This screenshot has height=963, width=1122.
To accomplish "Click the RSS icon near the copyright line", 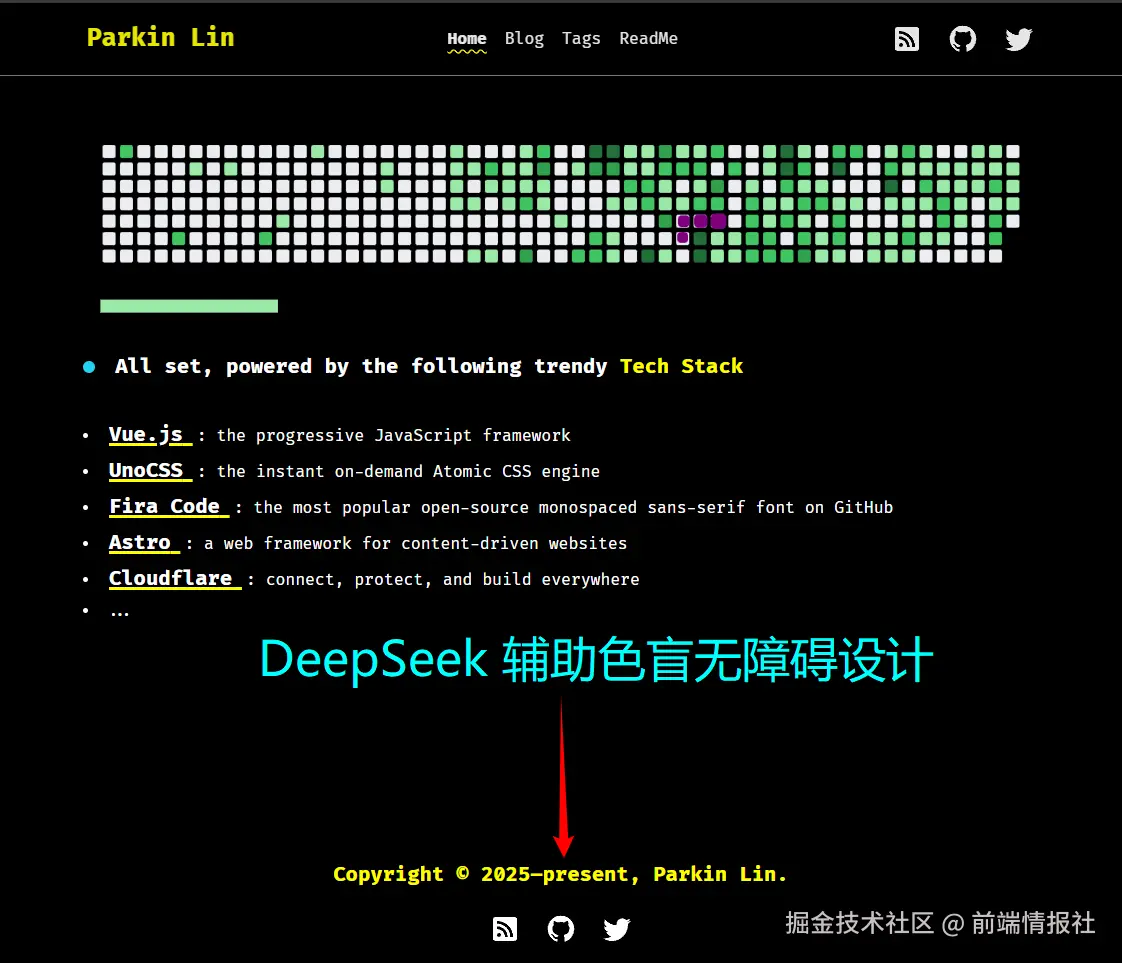I will pyautogui.click(x=504, y=928).
